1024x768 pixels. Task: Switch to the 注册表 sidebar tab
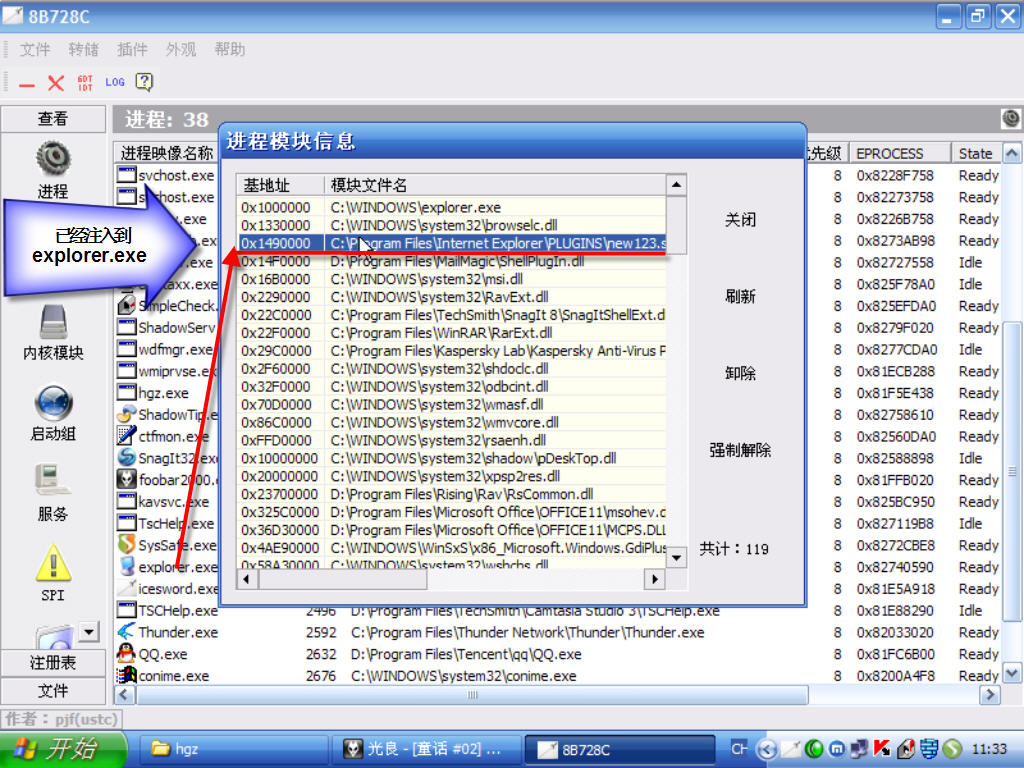pyautogui.click(x=53, y=663)
